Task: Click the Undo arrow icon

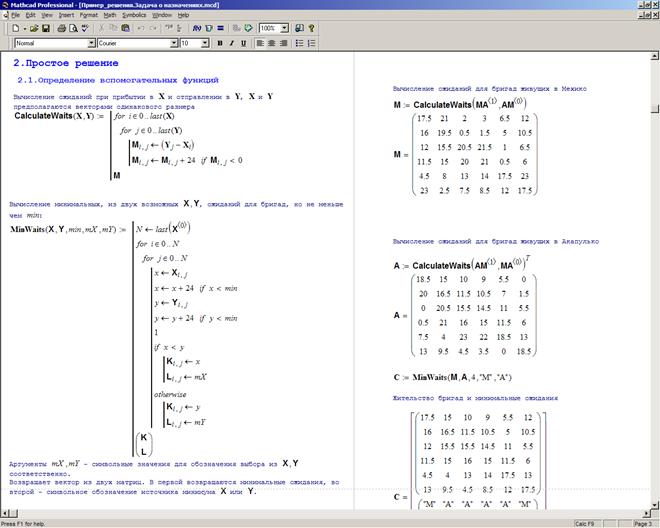Action: 141,28
